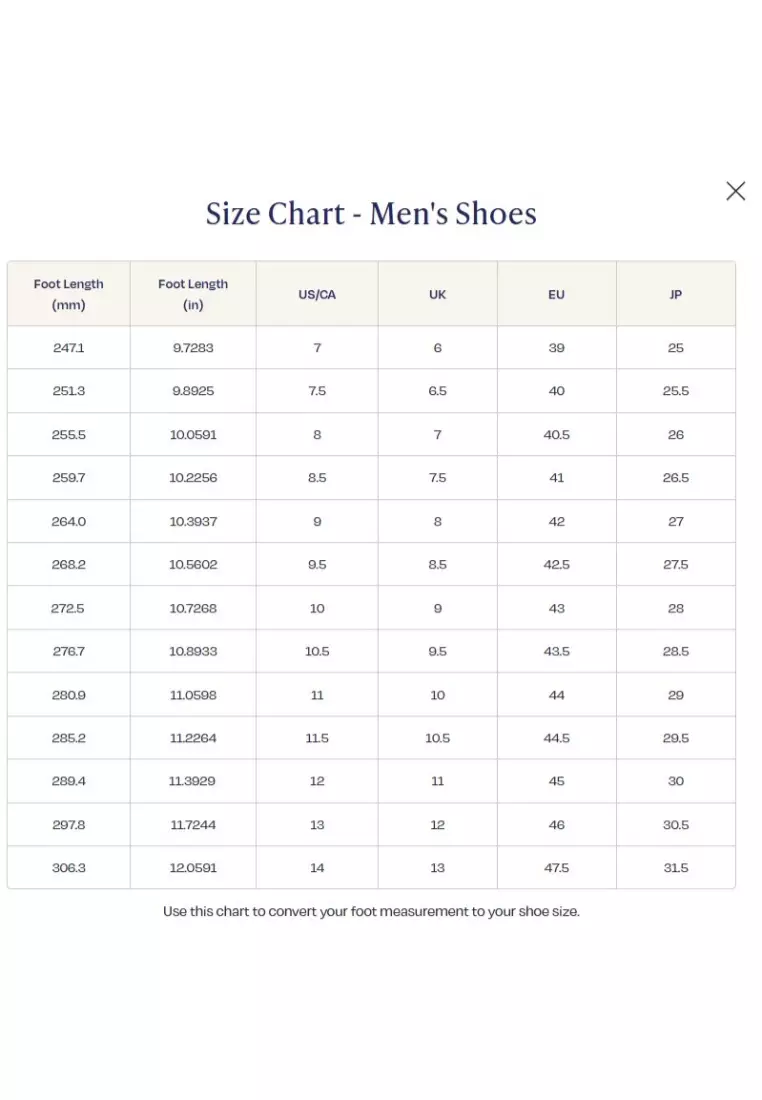Image resolution: width=762 pixels, height=1100 pixels.
Task: Click the EU size 47.5 cell
Action: (x=556, y=868)
